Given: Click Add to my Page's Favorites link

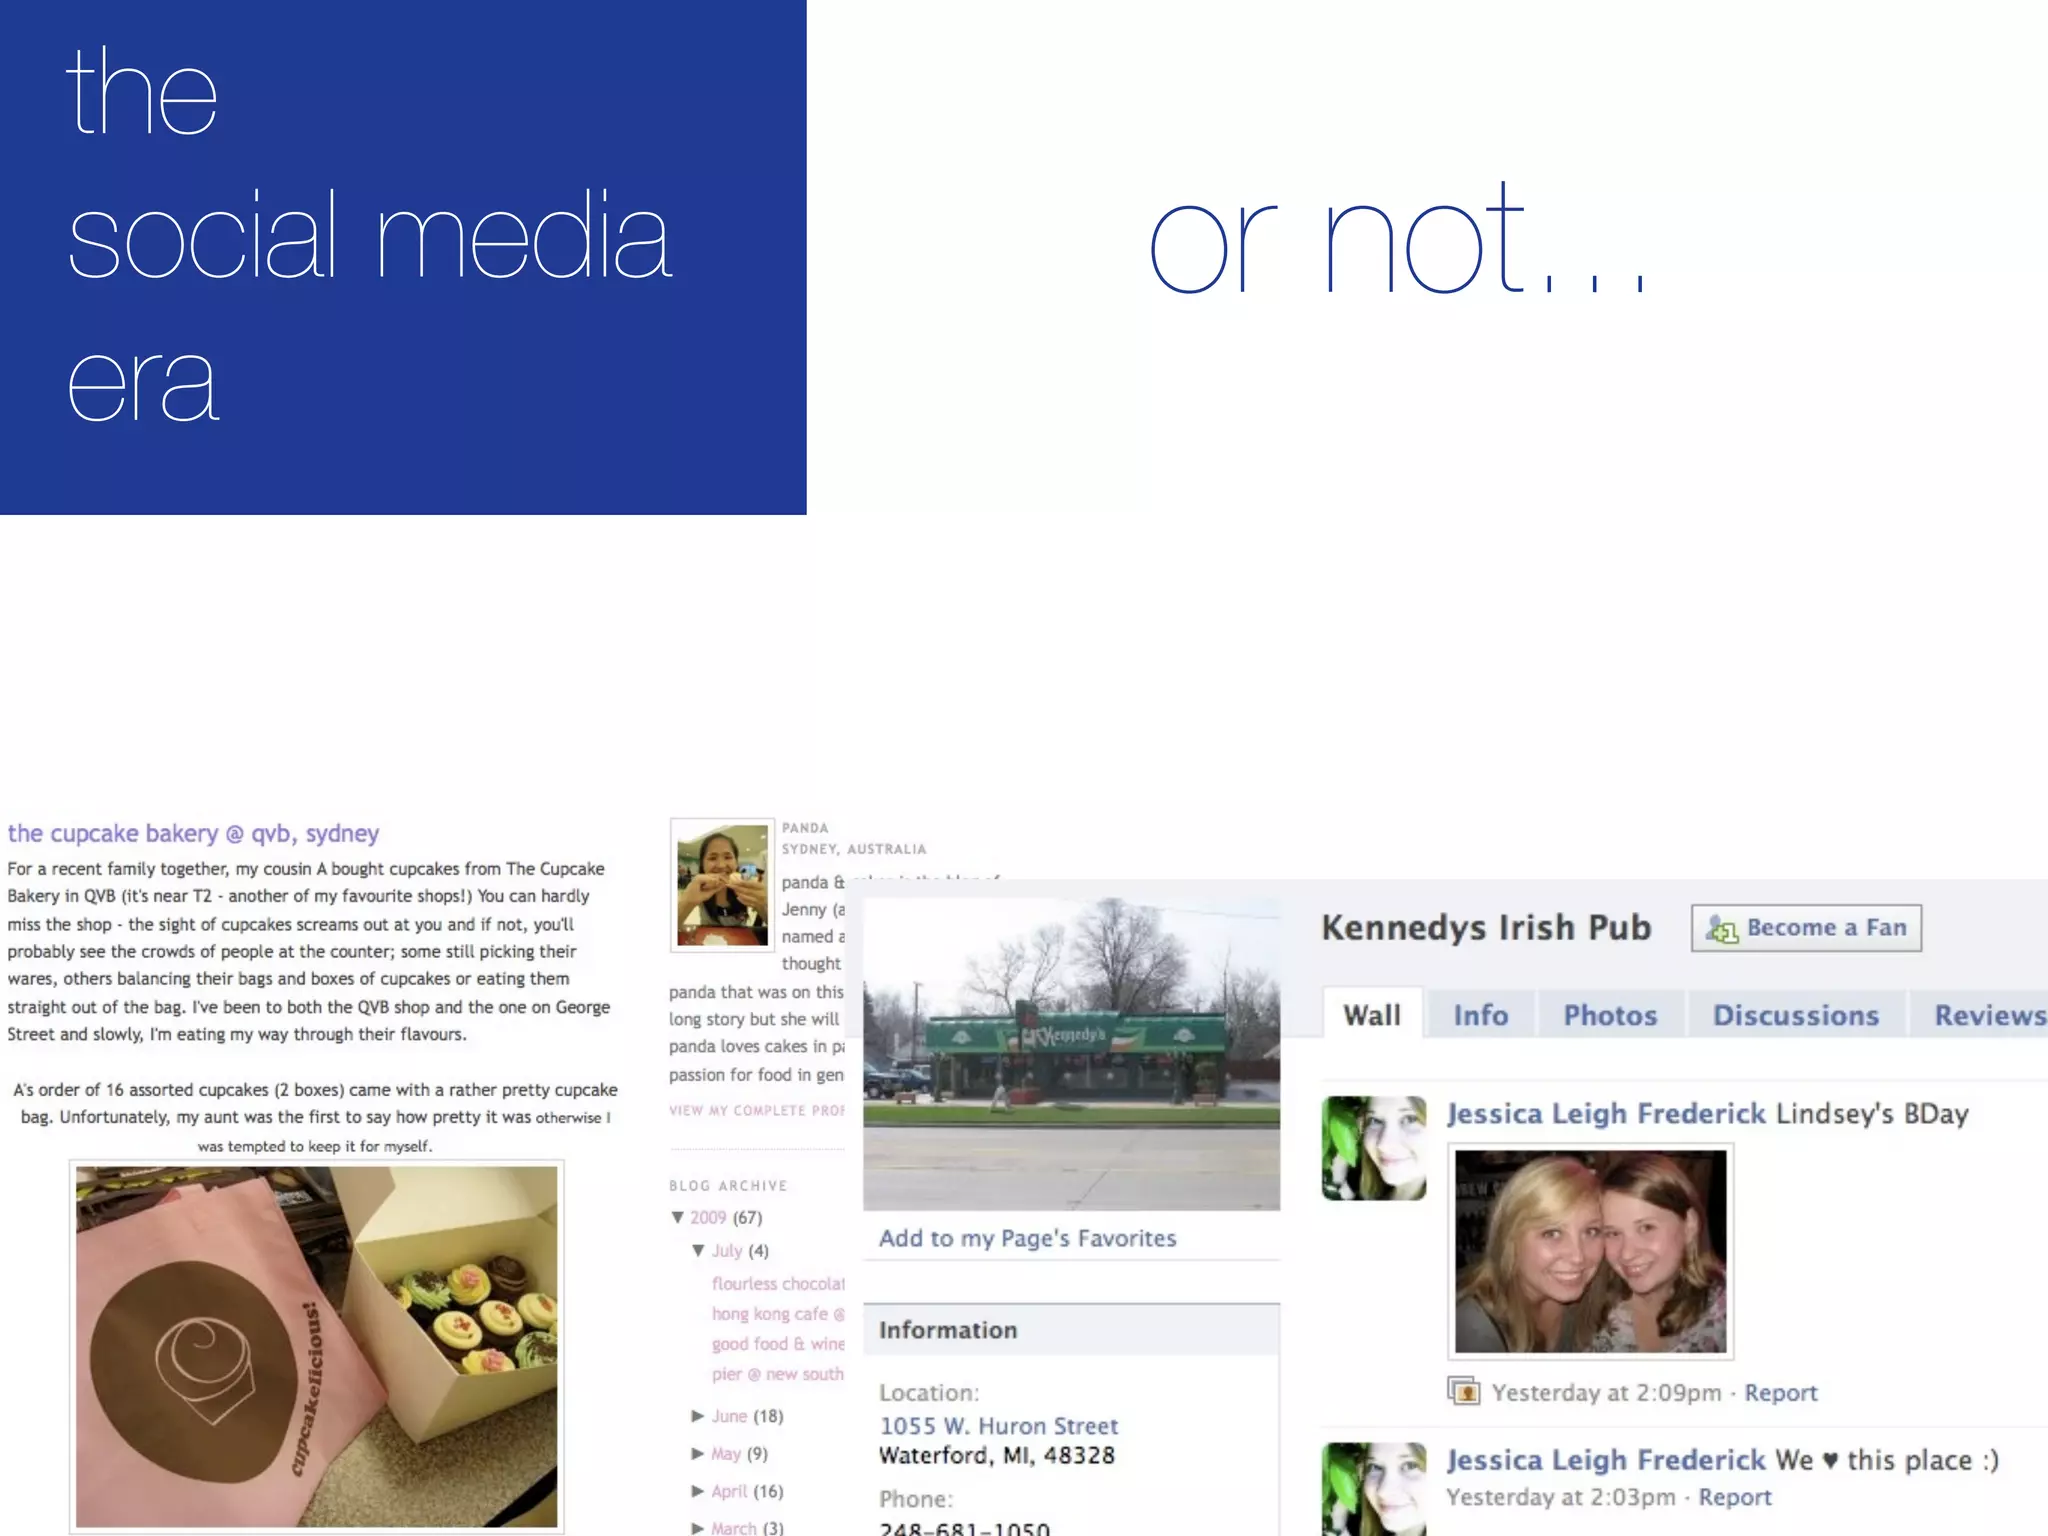Looking at the screenshot, I should [x=1027, y=1238].
